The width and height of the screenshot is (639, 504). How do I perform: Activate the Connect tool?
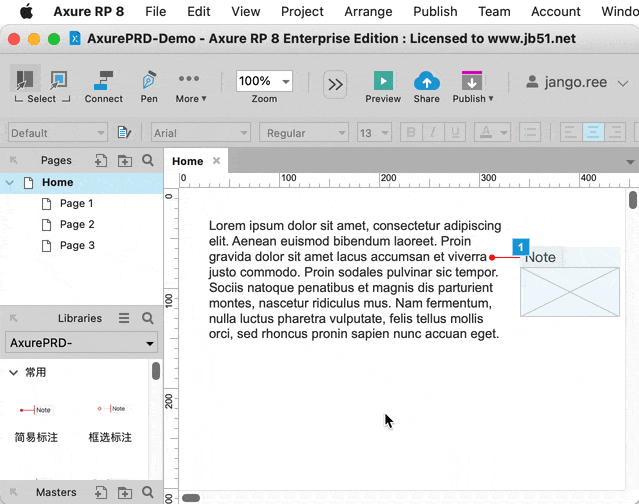[x=104, y=86]
